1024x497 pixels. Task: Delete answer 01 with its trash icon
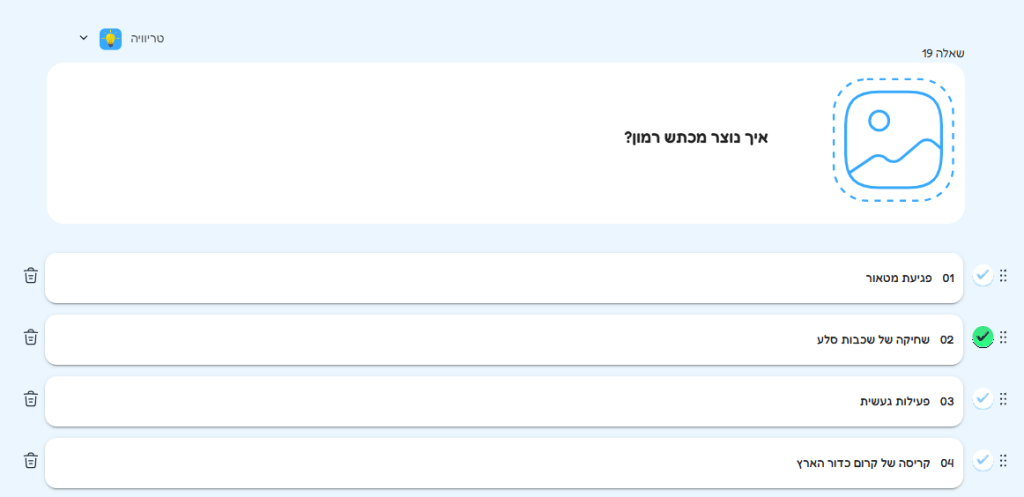pyautogui.click(x=31, y=276)
